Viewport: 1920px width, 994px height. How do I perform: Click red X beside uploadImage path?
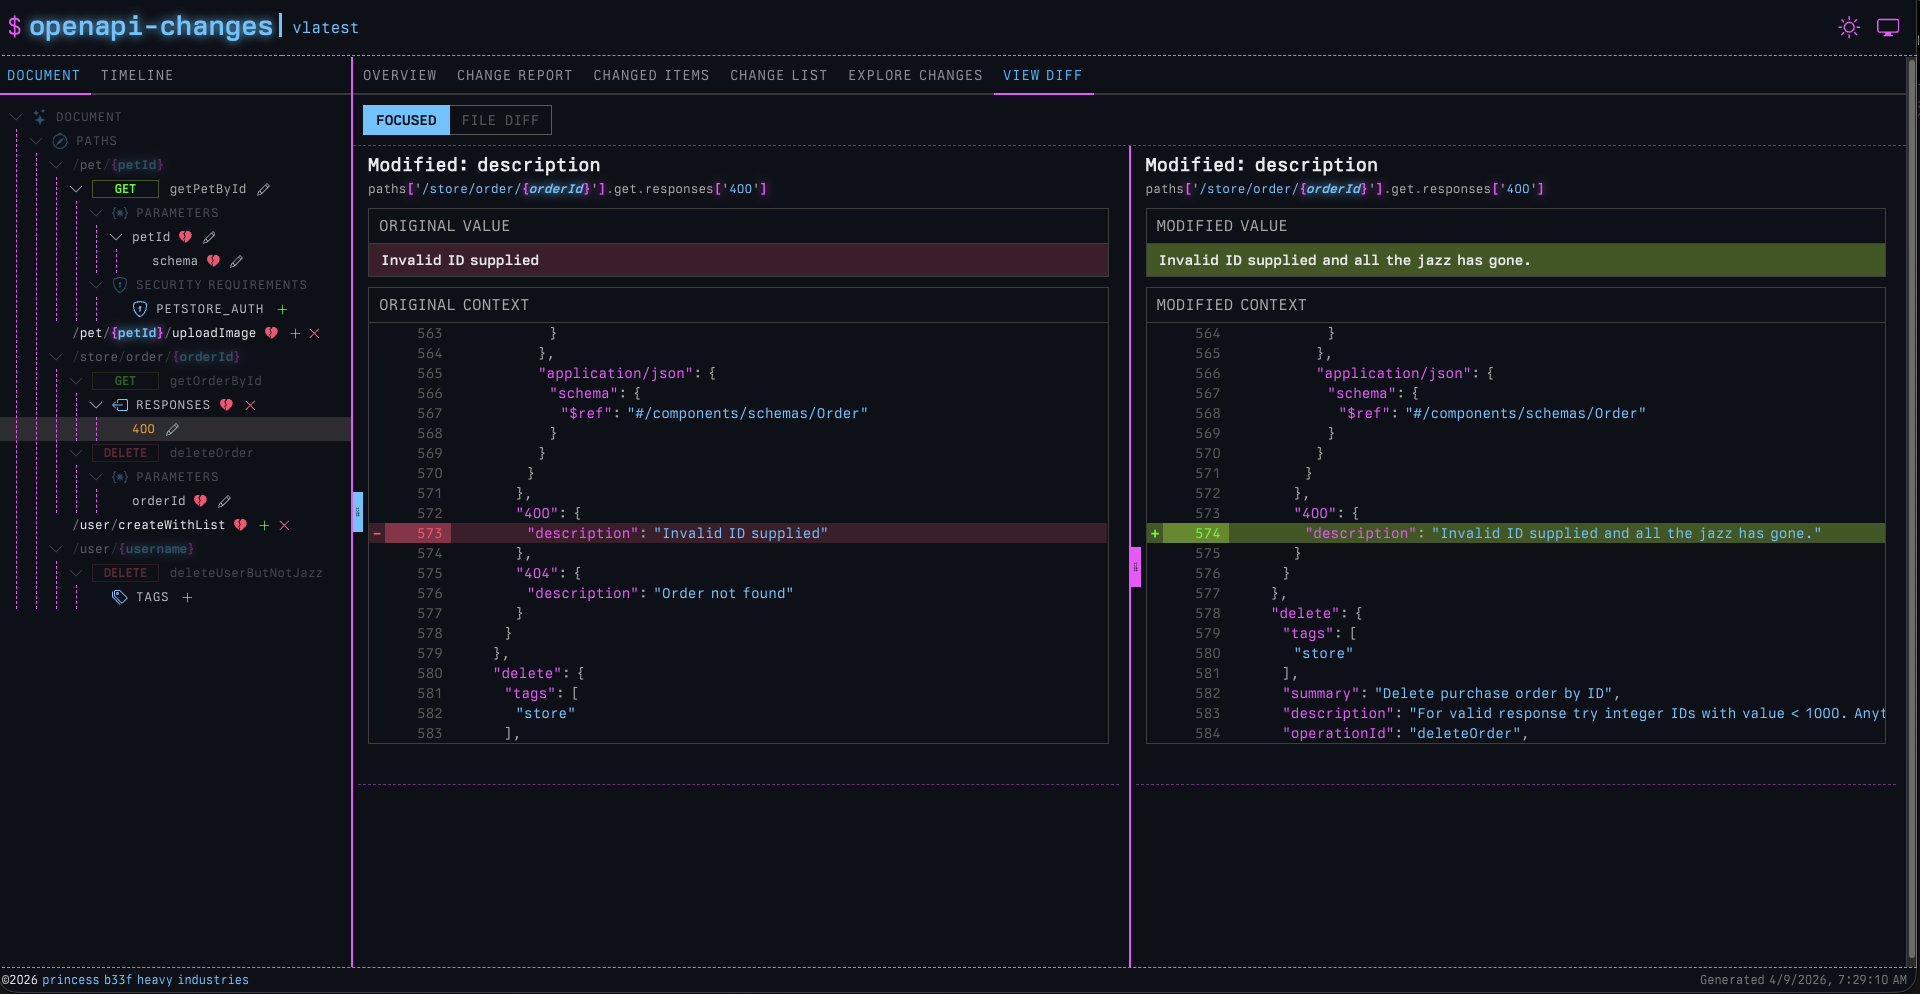point(314,333)
